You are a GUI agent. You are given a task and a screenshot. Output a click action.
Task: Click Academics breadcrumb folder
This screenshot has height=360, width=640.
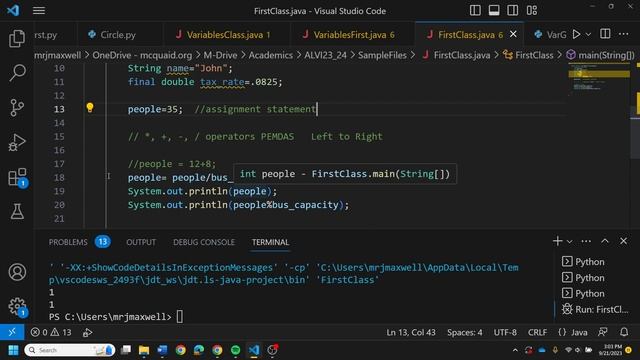[x=270, y=55]
